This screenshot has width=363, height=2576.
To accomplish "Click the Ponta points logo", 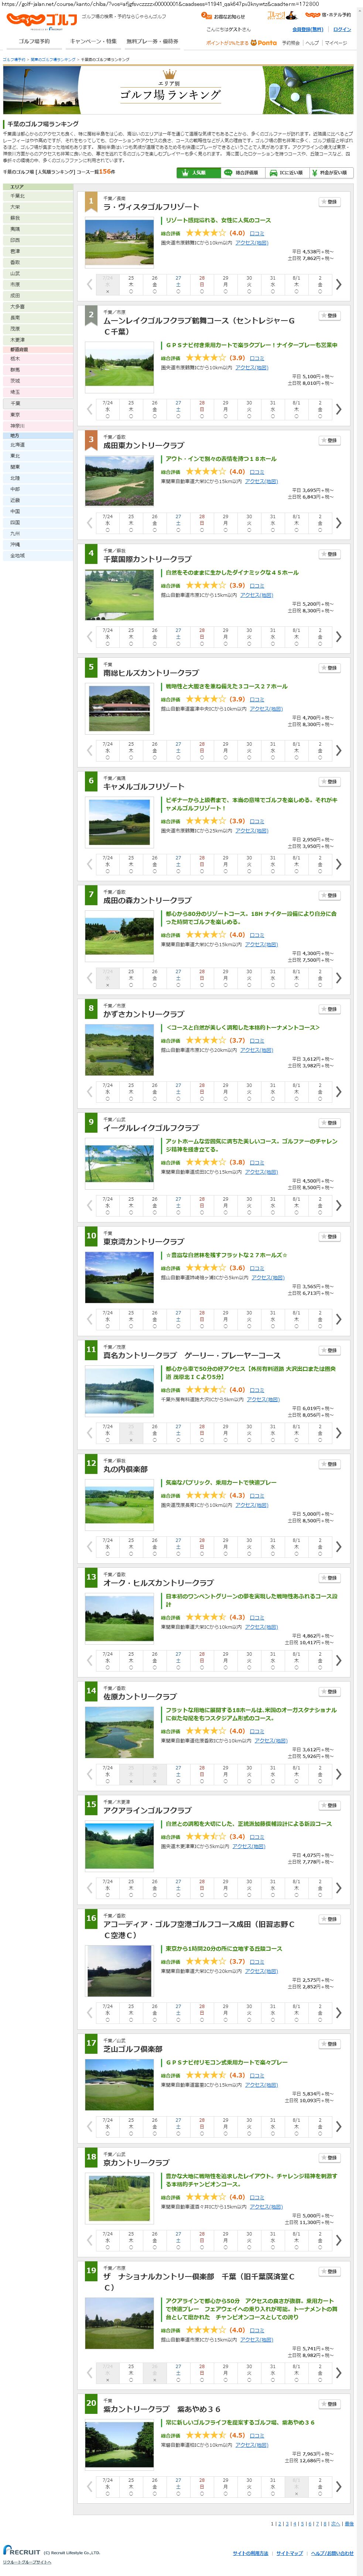I will 264,43.
